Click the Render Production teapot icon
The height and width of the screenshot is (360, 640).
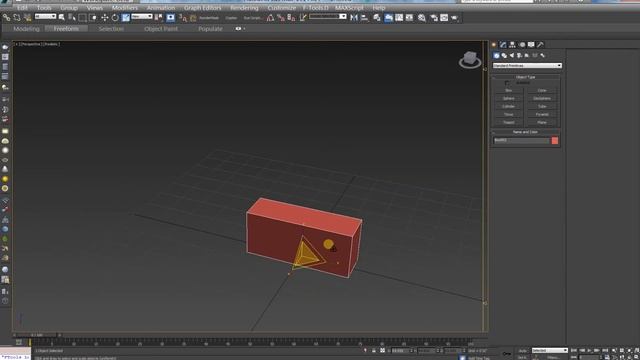click(x=454, y=17)
